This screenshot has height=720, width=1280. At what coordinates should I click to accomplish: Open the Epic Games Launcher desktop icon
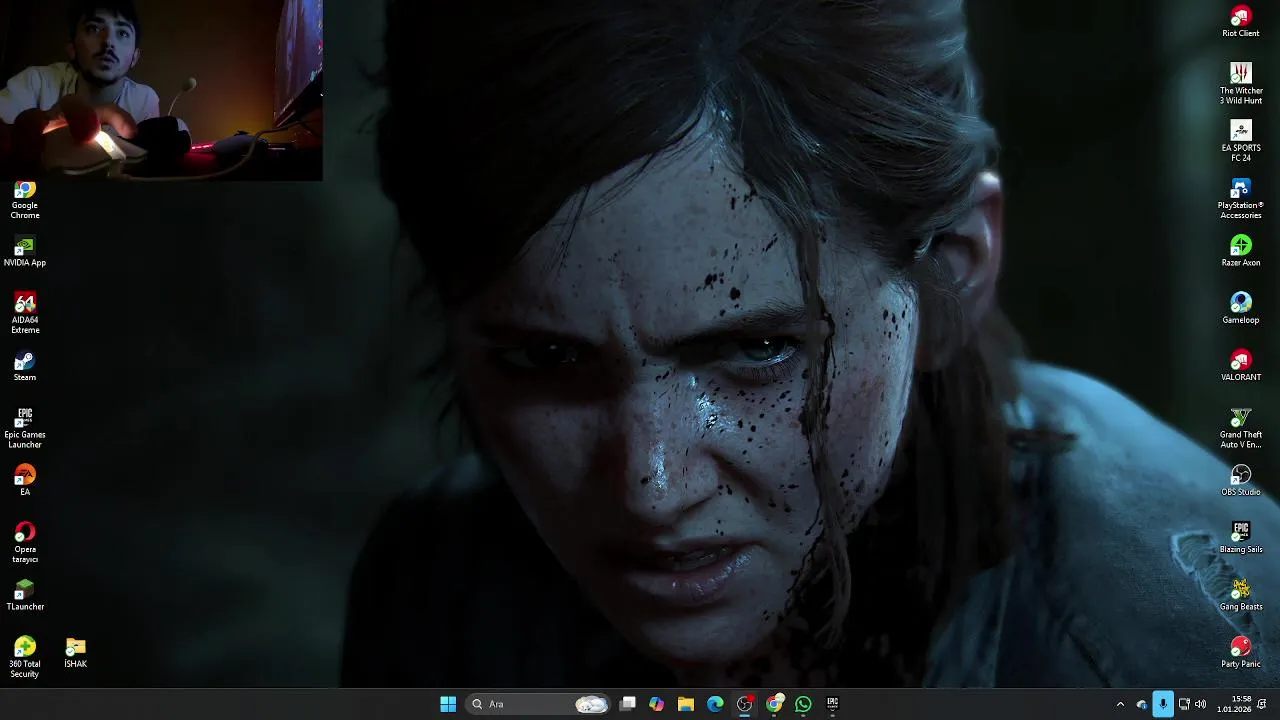pyautogui.click(x=25, y=428)
